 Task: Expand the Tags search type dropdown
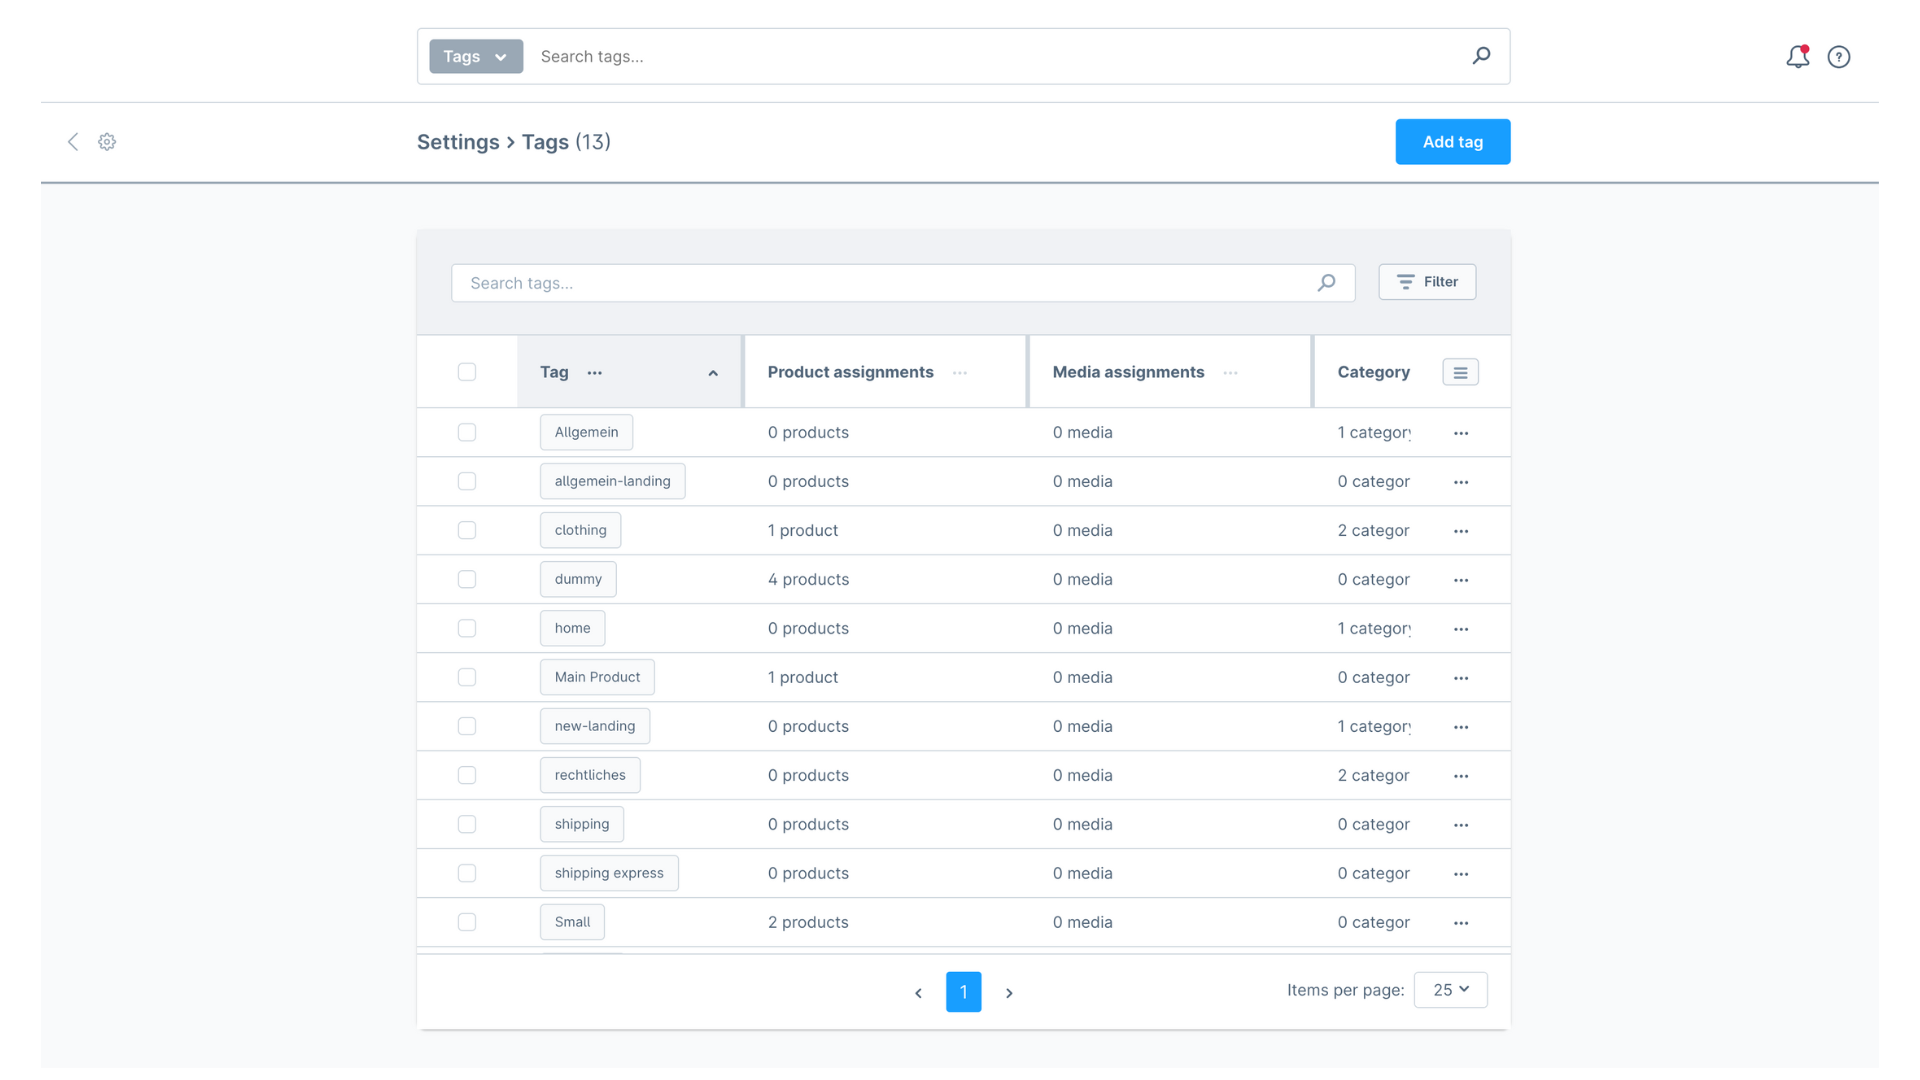coord(476,56)
